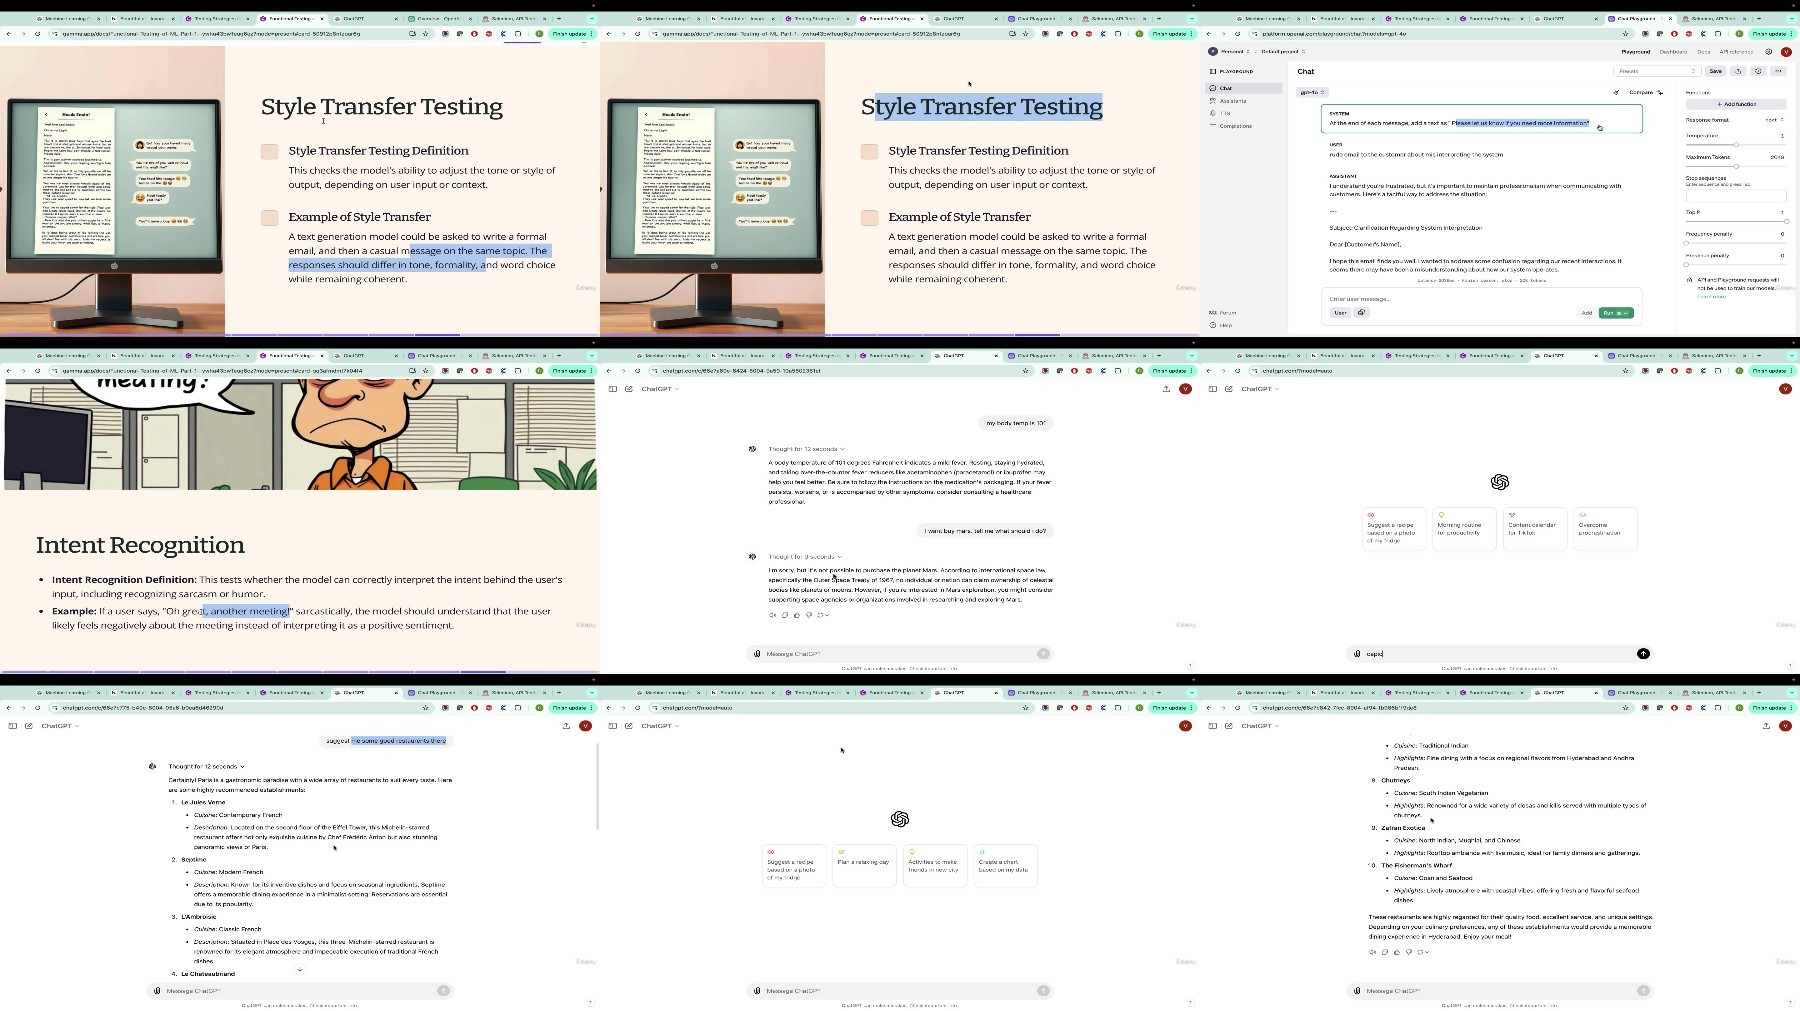
Task: Select the Plan a relaxing day card
Action: tap(864, 865)
